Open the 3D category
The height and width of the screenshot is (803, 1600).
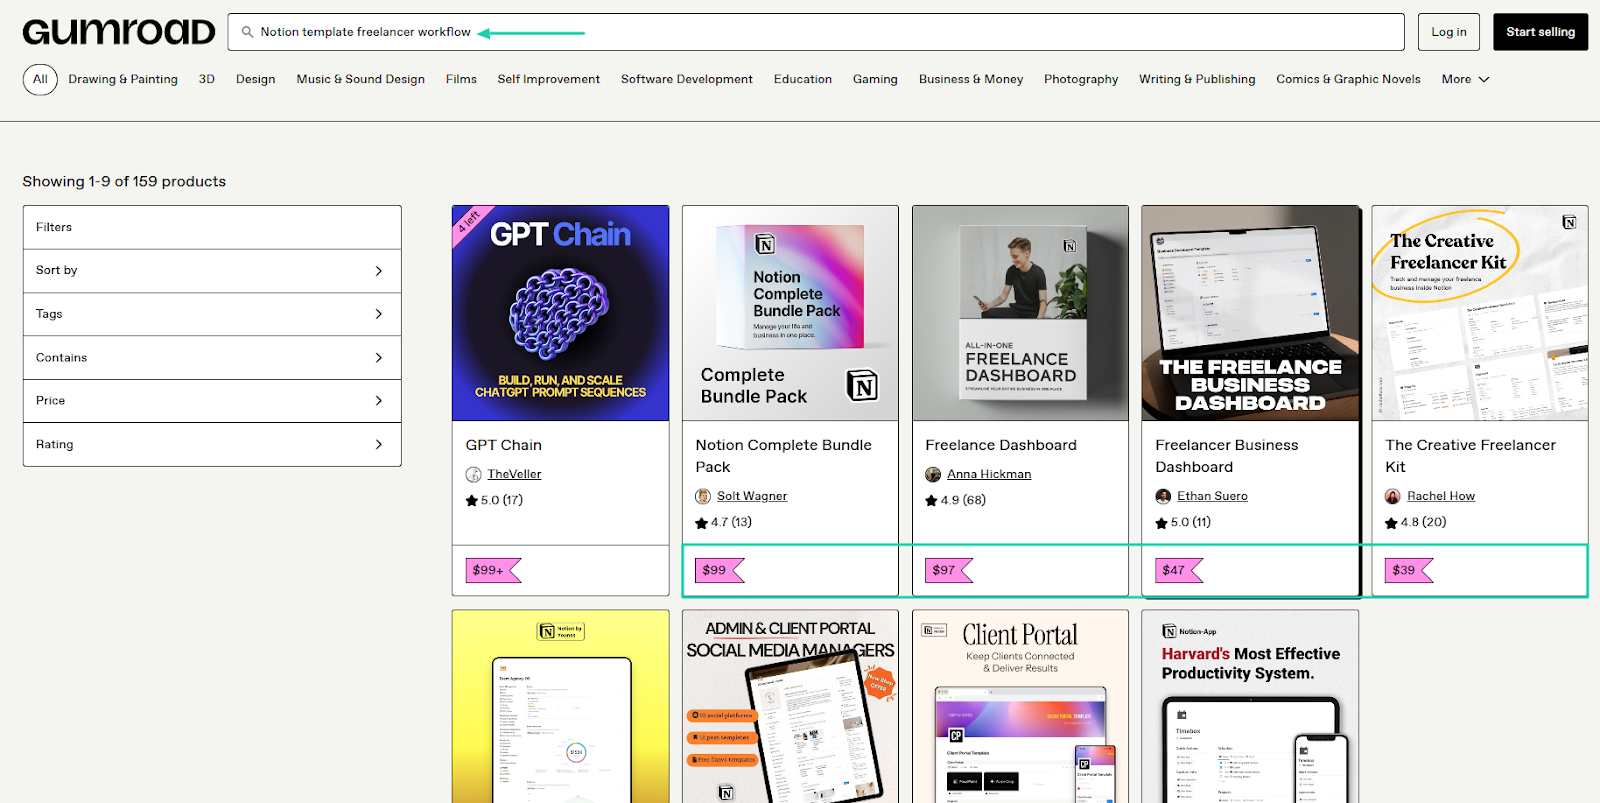[x=207, y=79]
